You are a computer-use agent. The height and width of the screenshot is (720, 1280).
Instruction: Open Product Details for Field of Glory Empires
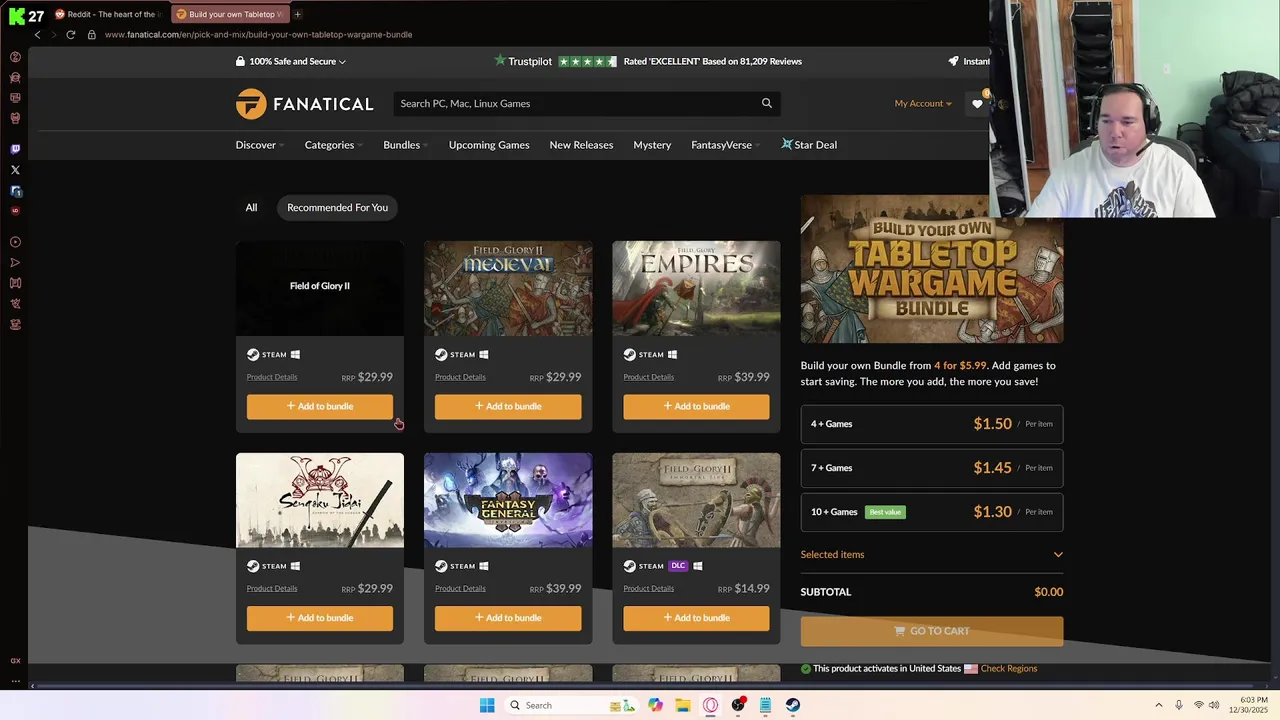click(648, 377)
